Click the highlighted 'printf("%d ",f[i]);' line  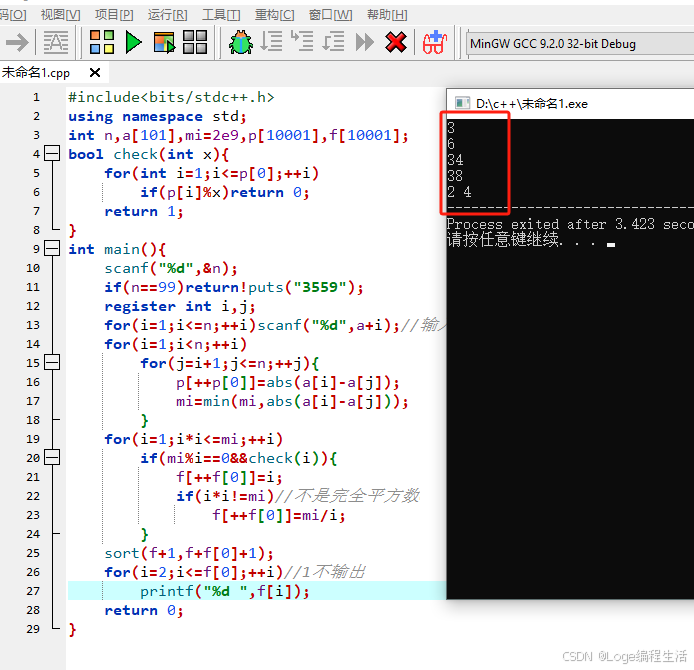(x=225, y=591)
